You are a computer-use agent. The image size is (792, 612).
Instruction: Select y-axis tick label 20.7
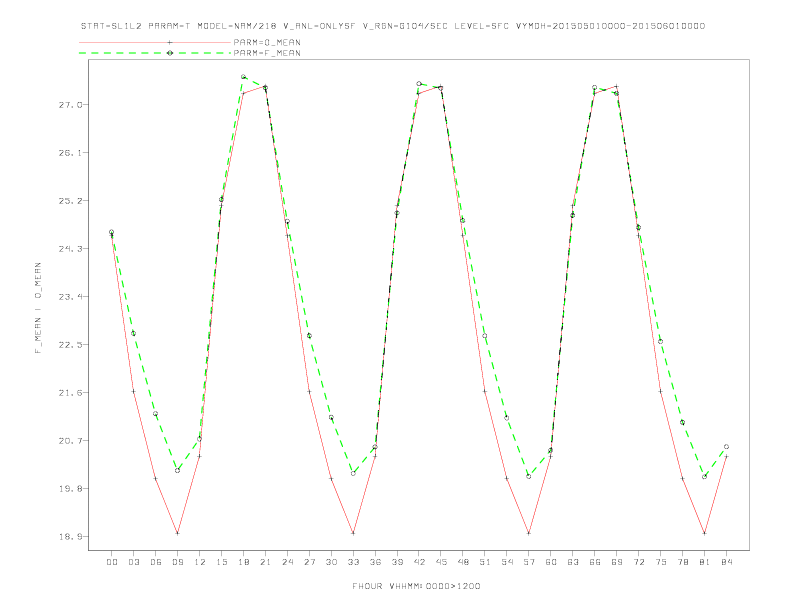[x=70, y=440]
